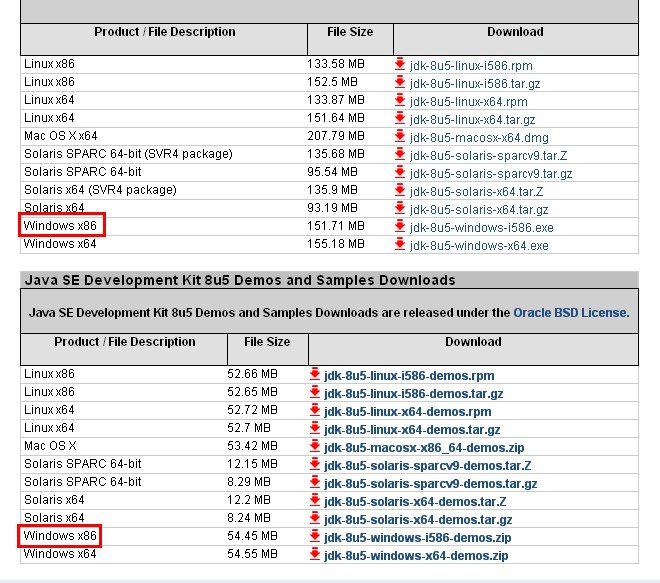Click download arrow icon beside jdk-8u5-solaris-sparcv9-demos.tar.gz
The width and height of the screenshot is (660, 583).
click(x=315, y=482)
